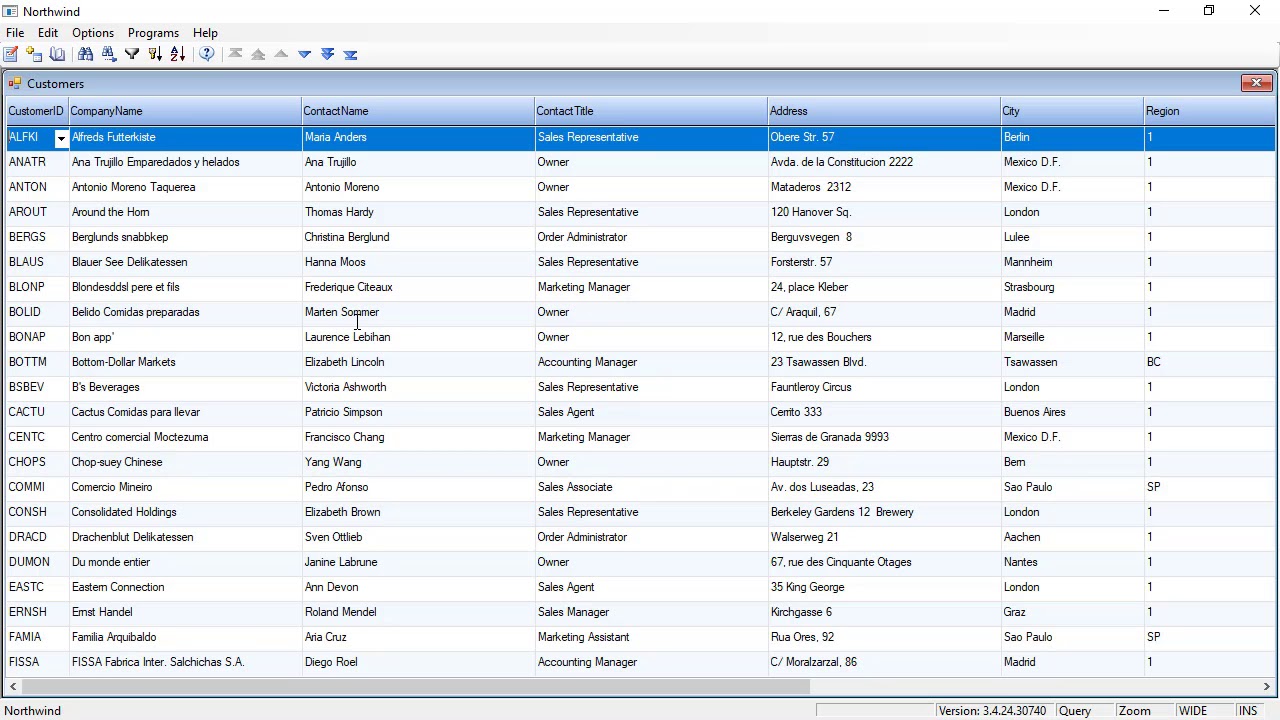Click the scroll left arrow
The width and height of the screenshot is (1280, 720).
click(13, 686)
